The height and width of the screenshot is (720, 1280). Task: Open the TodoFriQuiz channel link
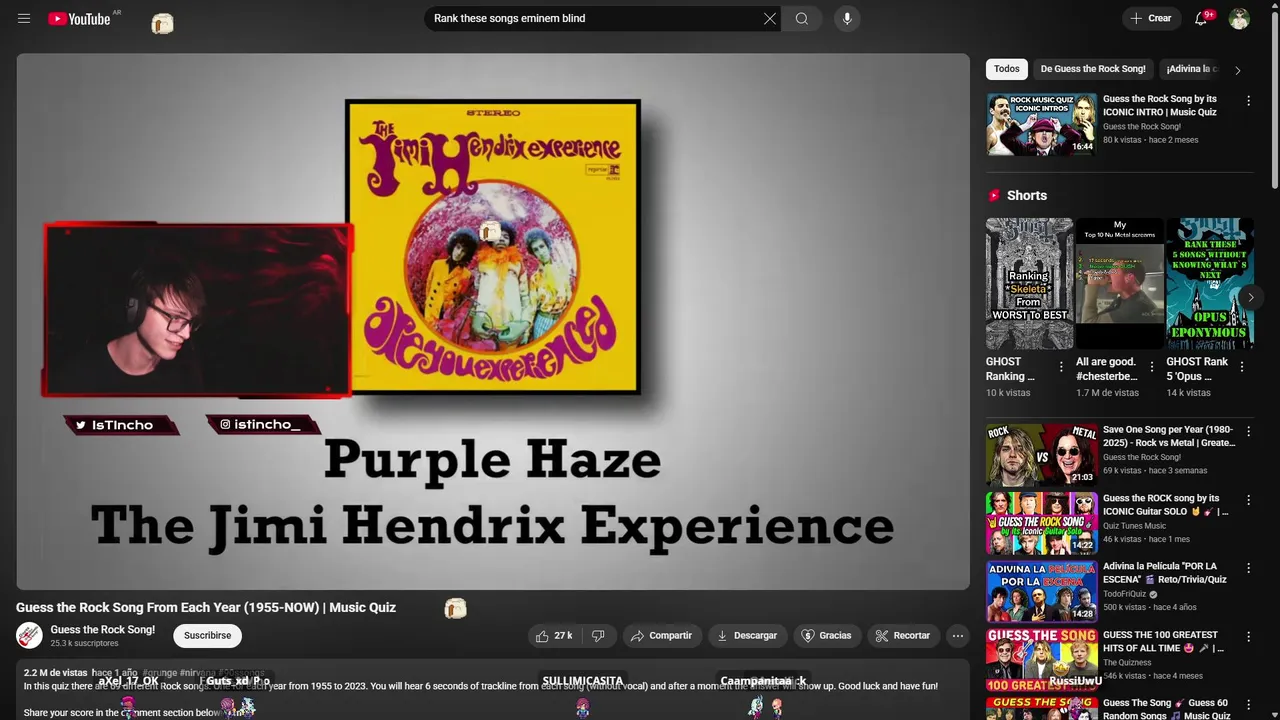[x=1125, y=594]
